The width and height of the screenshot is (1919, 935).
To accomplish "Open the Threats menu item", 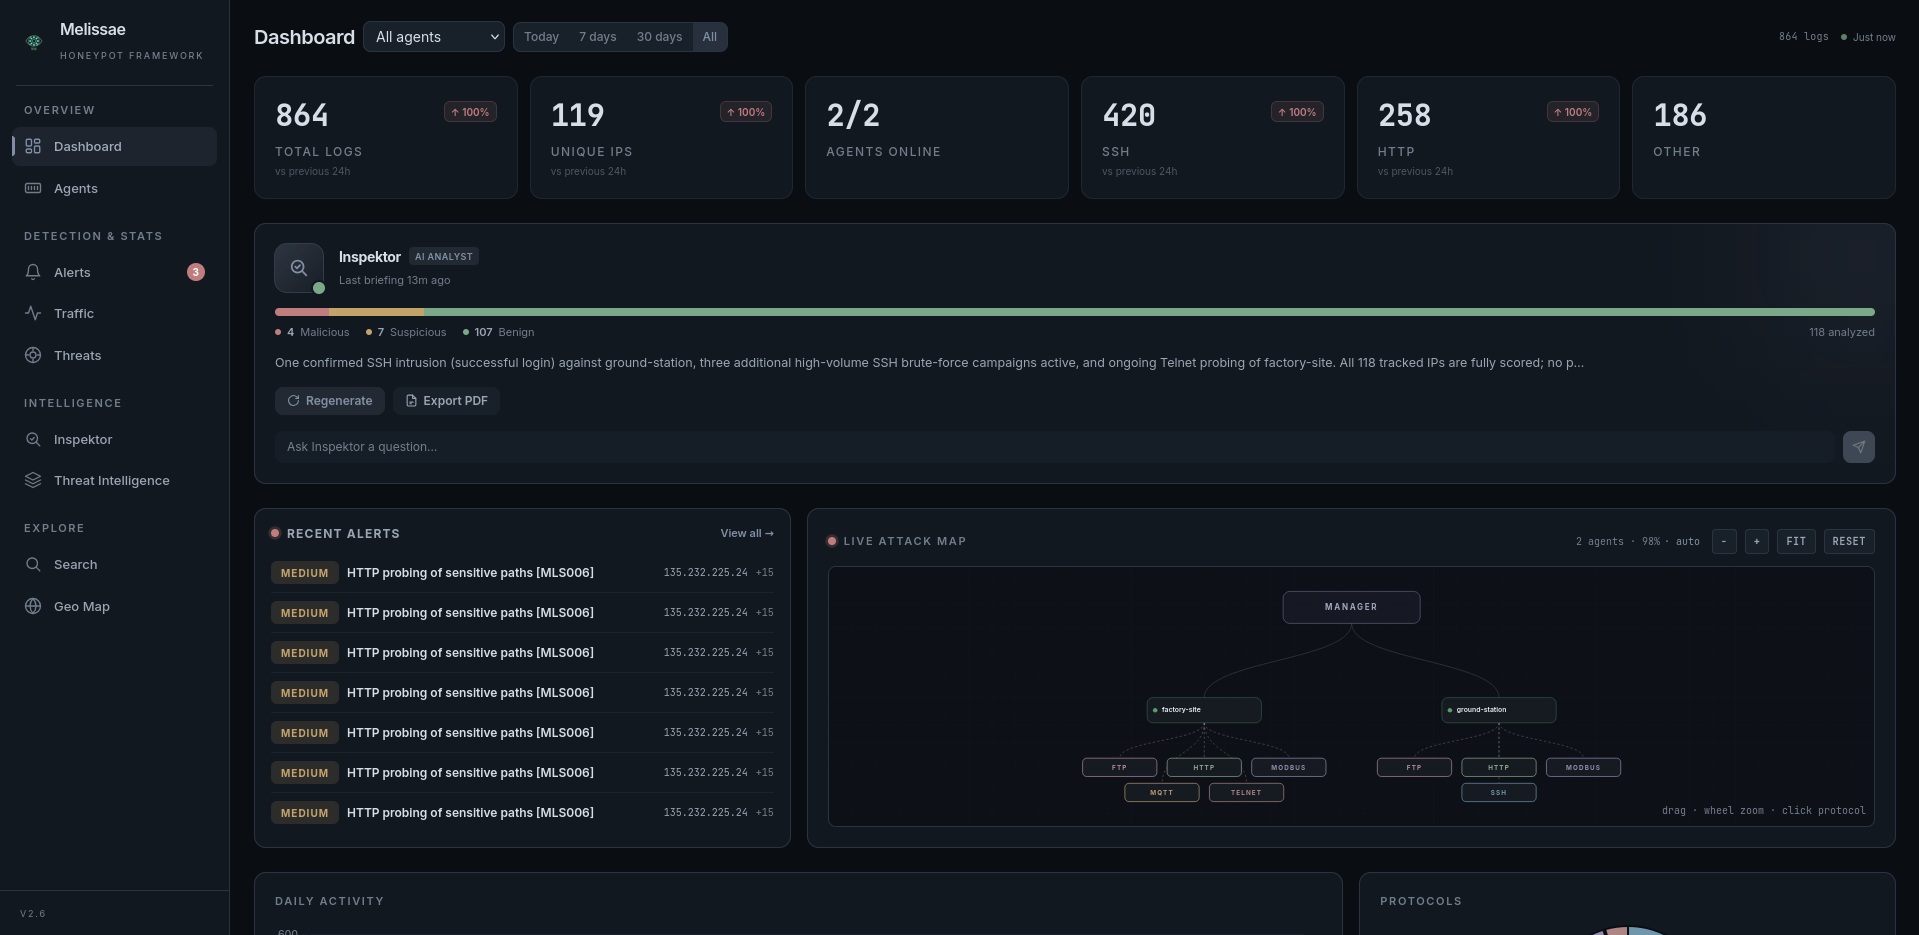I will [x=114, y=355].
